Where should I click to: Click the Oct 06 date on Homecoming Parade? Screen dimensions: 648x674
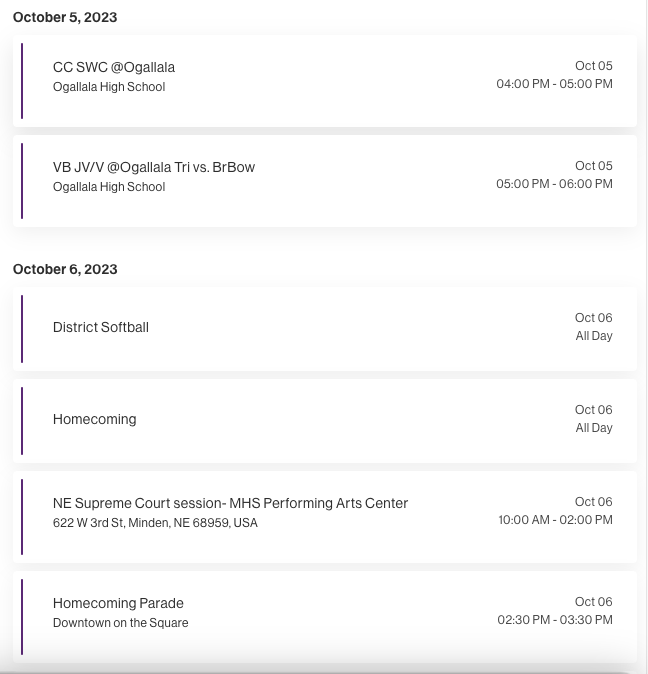click(593, 602)
